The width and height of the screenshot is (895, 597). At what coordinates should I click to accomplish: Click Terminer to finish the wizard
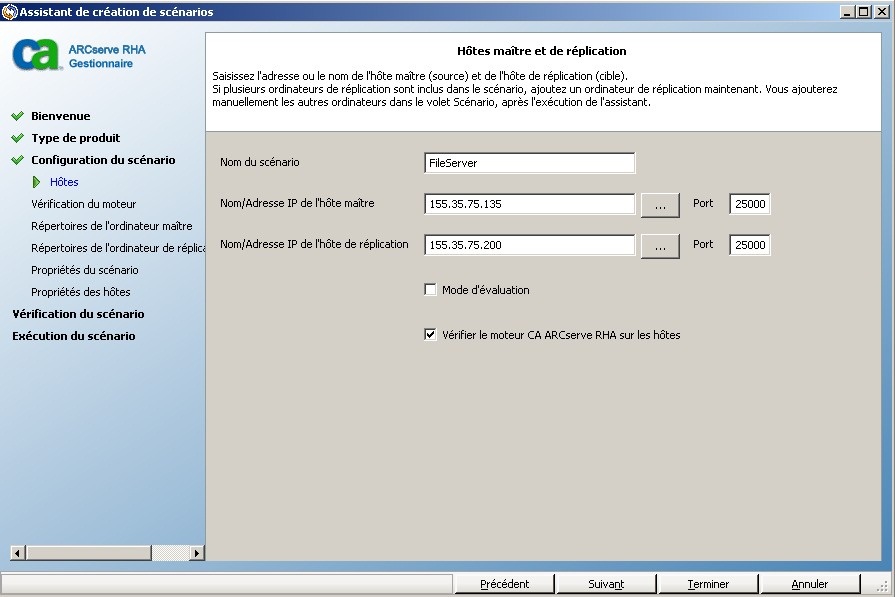[x=708, y=583]
